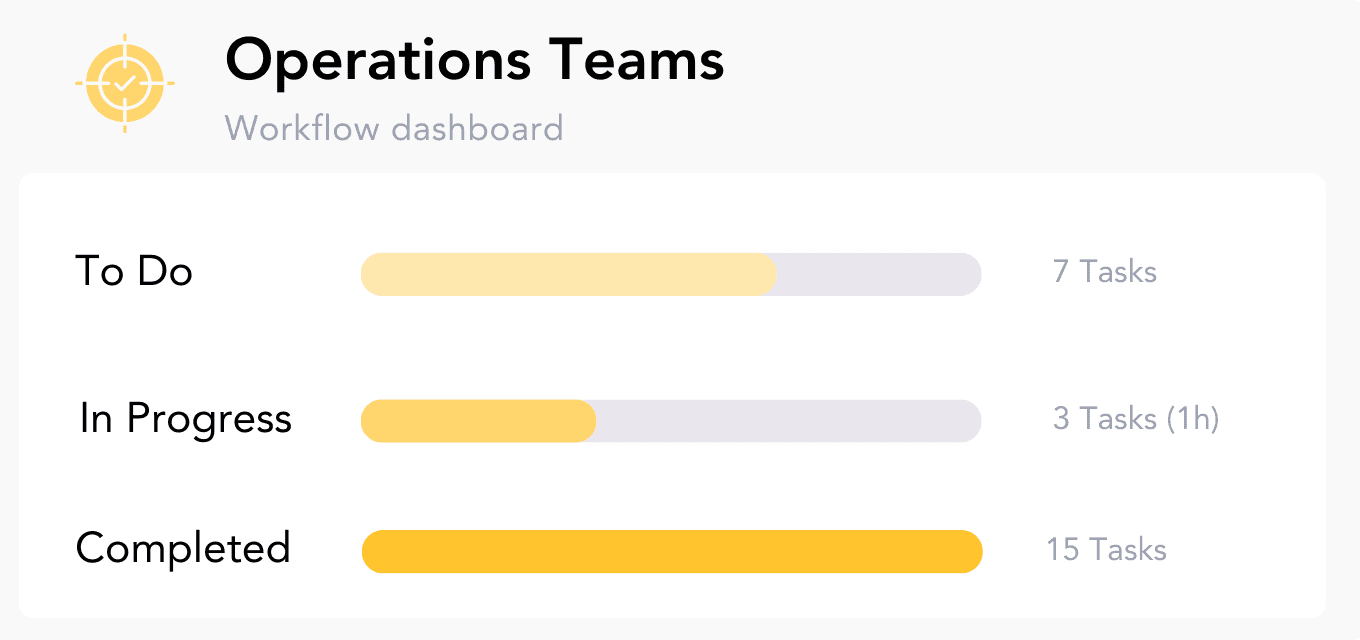Click the 7 Tasks link
This screenshot has width=1360, height=640.
tap(1103, 271)
